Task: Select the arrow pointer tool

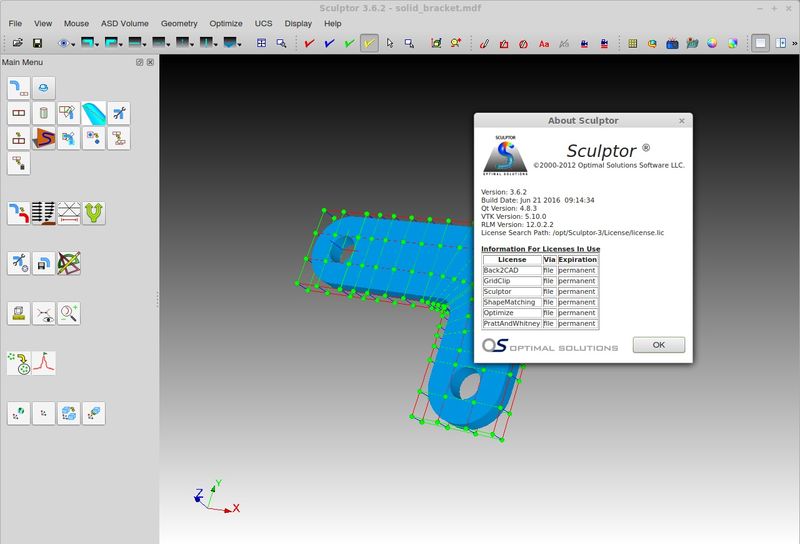Action: click(x=390, y=43)
